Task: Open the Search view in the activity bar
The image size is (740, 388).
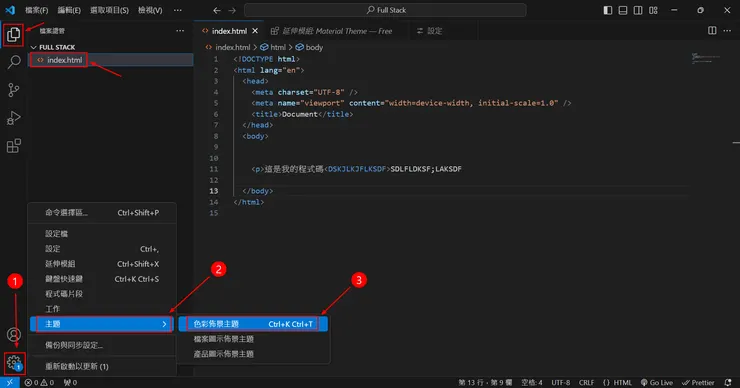Action: pos(14,62)
